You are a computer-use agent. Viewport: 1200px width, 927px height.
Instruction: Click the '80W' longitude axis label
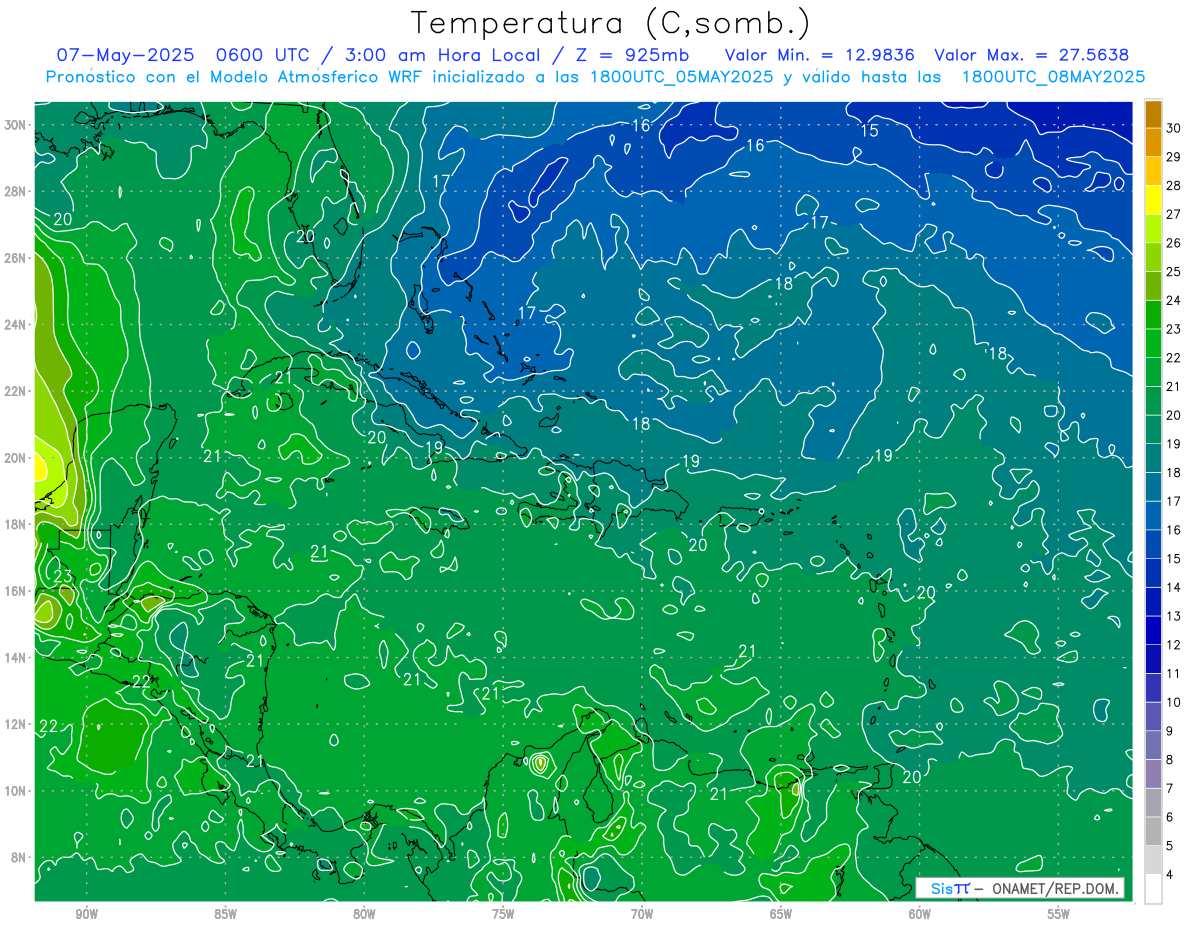pos(365,914)
